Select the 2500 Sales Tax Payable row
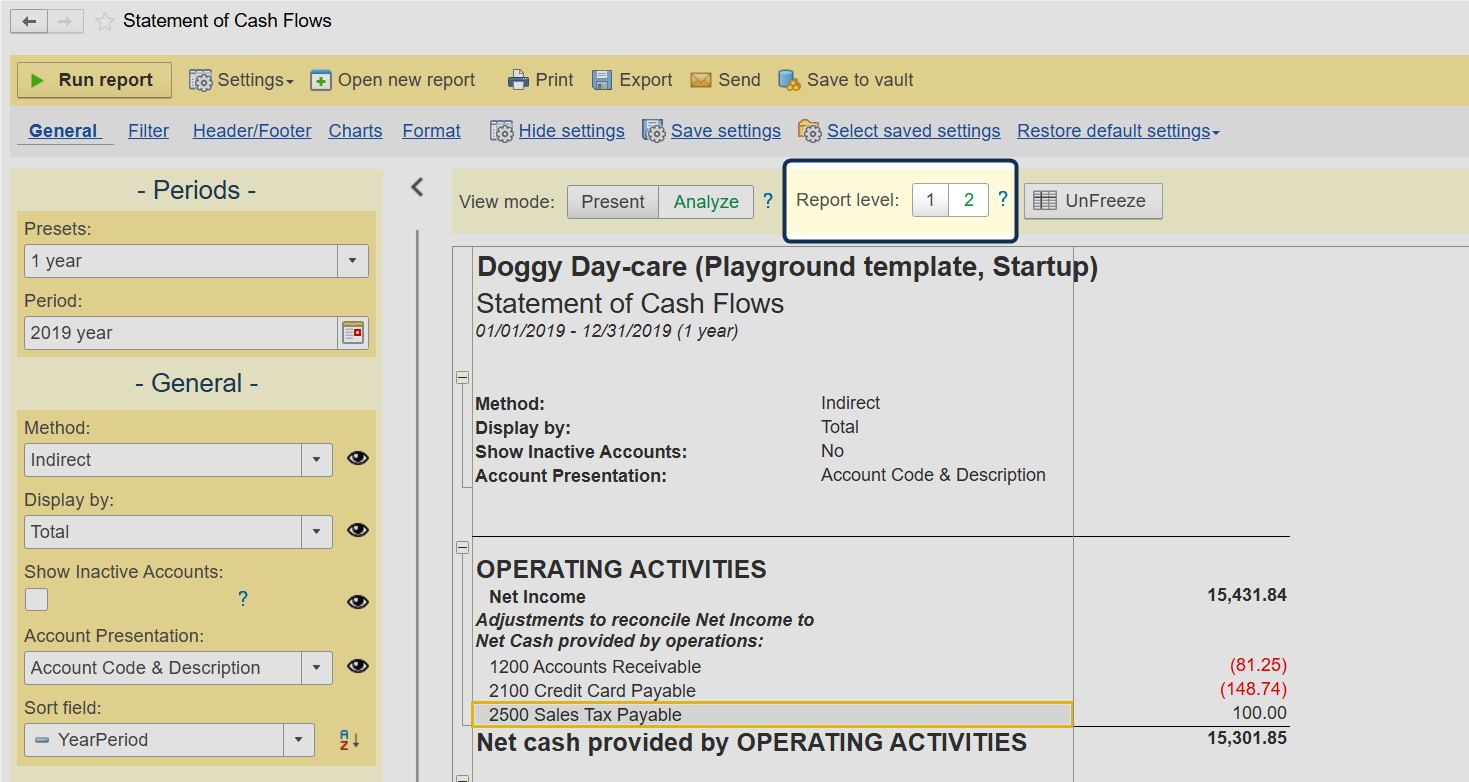1469x782 pixels. pos(772,714)
